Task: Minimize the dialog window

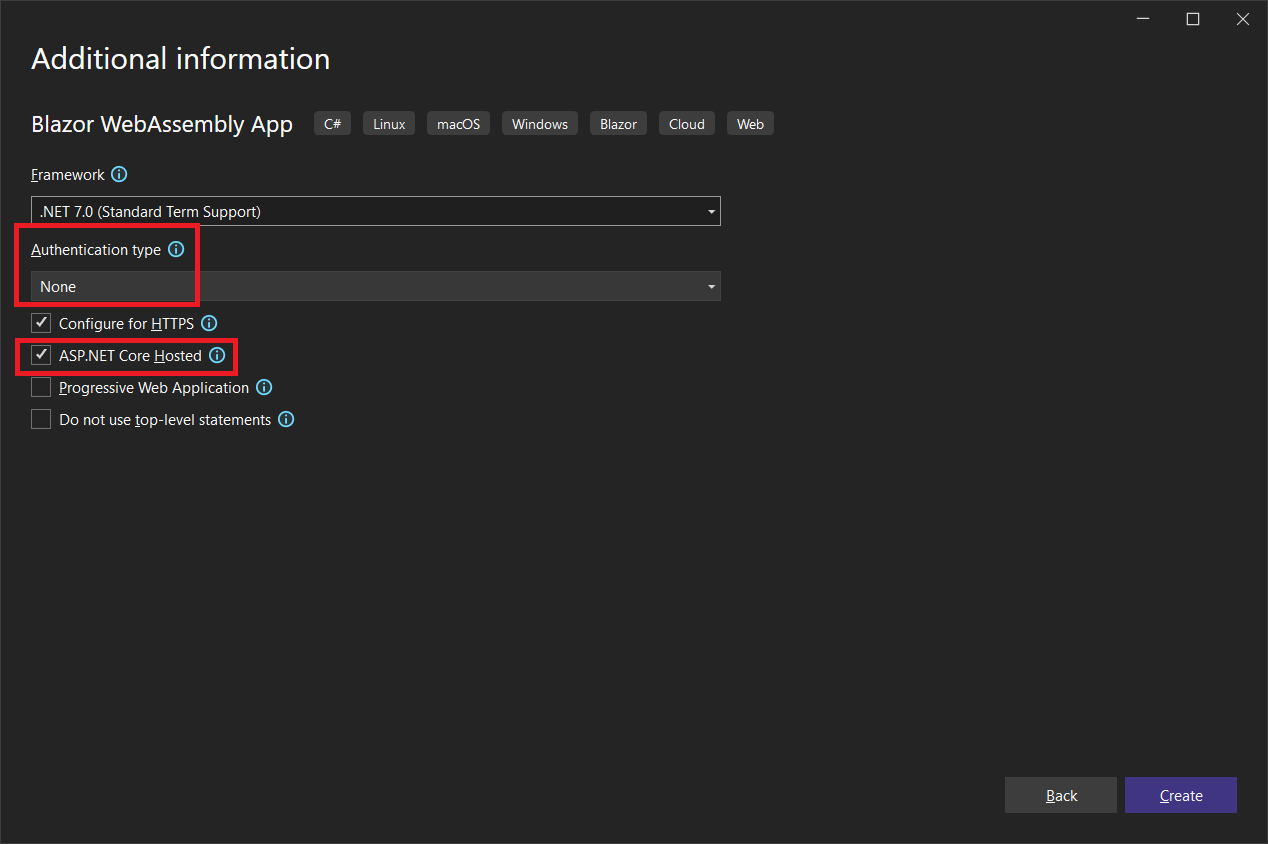Action: point(1144,19)
